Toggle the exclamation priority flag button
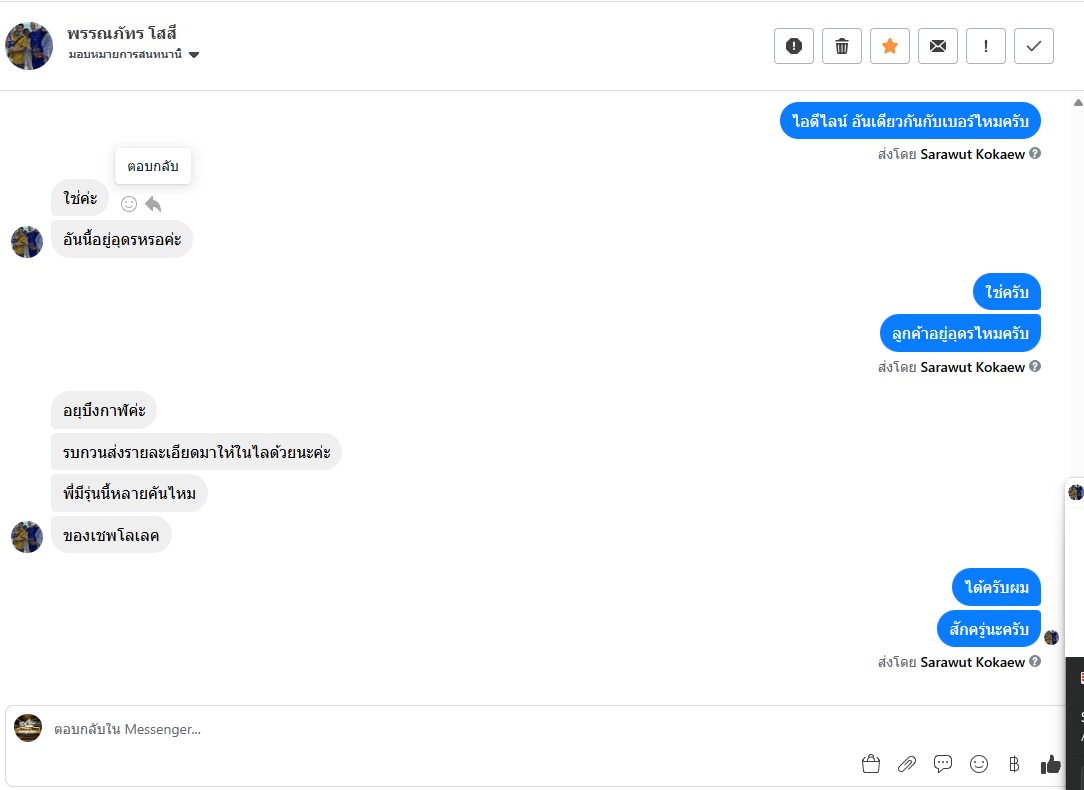The height and width of the screenshot is (790, 1084). click(986, 46)
